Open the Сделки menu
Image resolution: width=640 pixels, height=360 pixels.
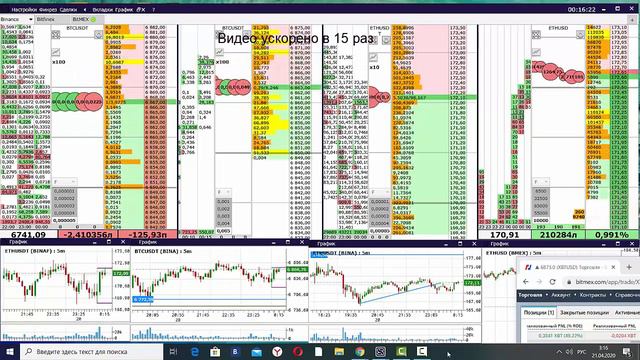click(68, 9)
